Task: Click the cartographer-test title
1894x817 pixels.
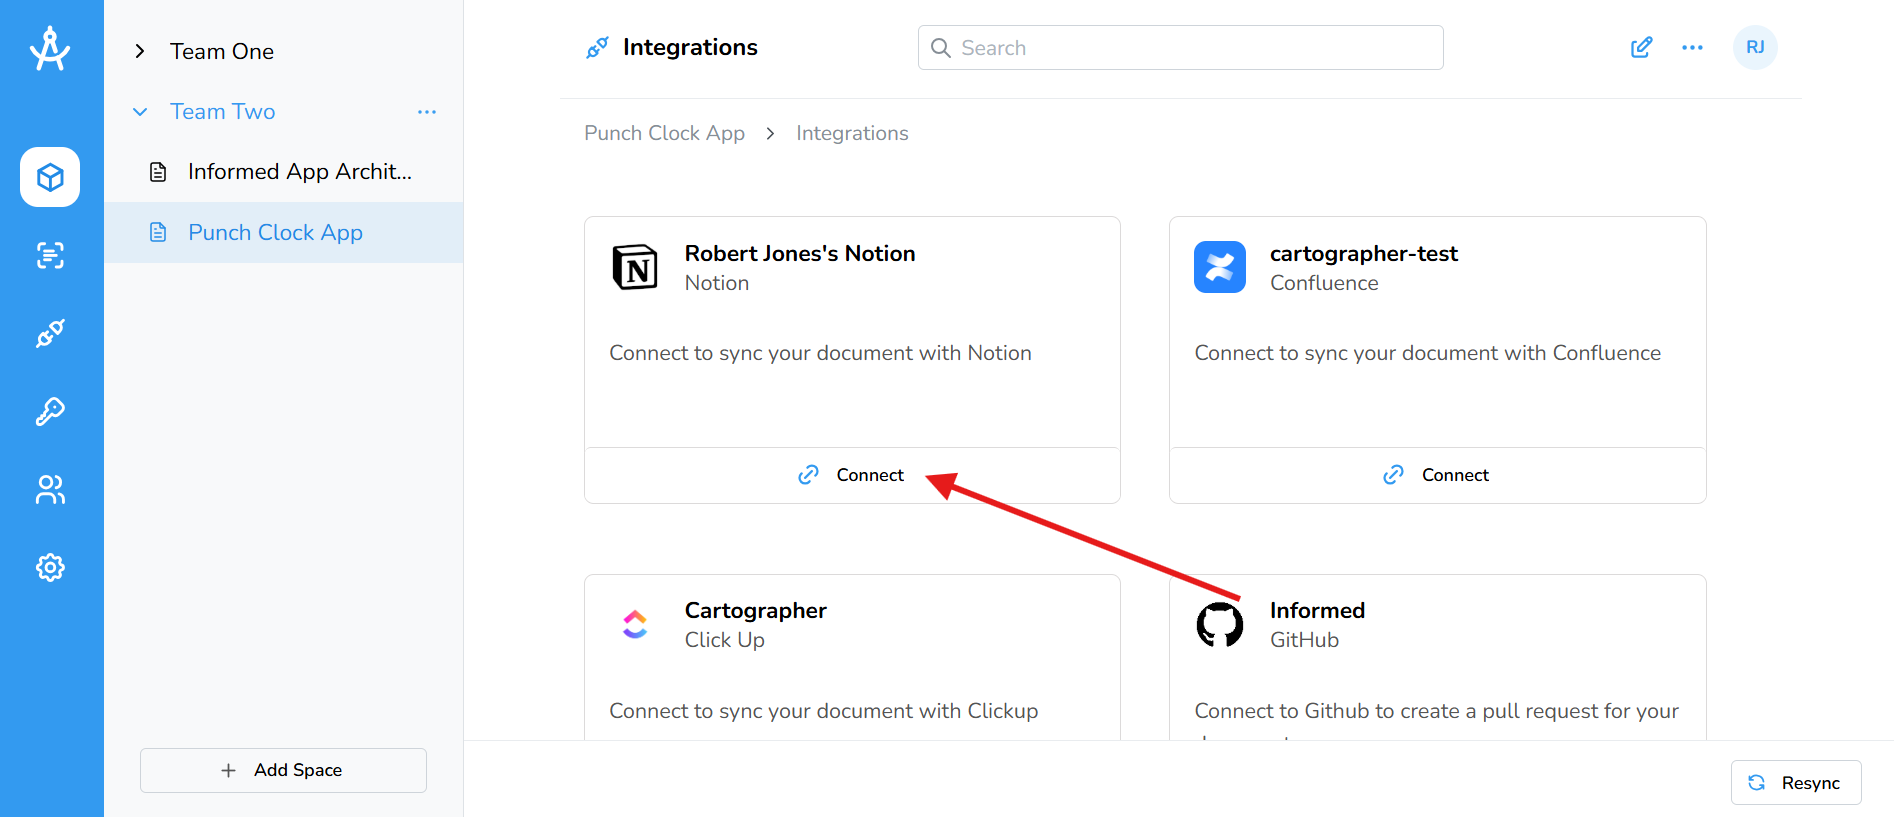Action: [x=1364, y=253]
